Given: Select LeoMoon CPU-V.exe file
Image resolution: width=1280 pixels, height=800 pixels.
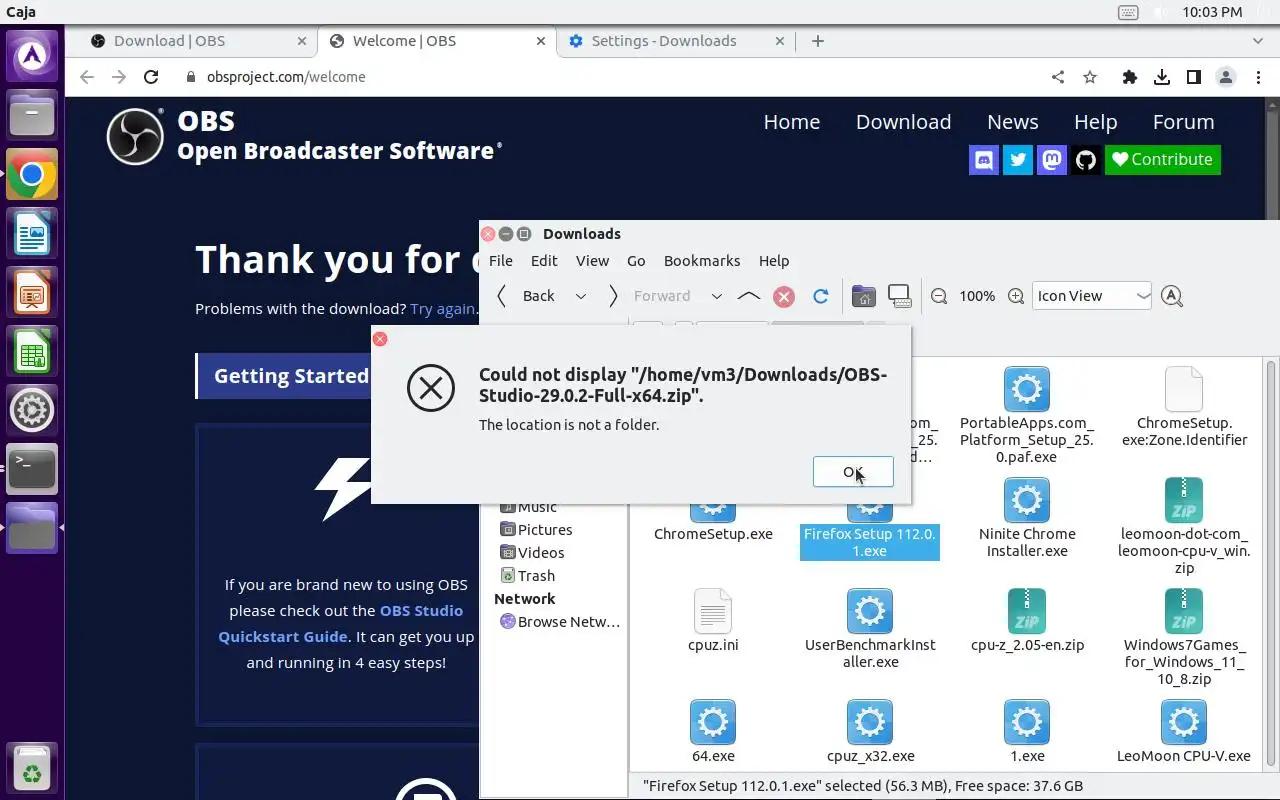Looking at the screenshot, I should pyautogui.click(x=1184, y=732).
